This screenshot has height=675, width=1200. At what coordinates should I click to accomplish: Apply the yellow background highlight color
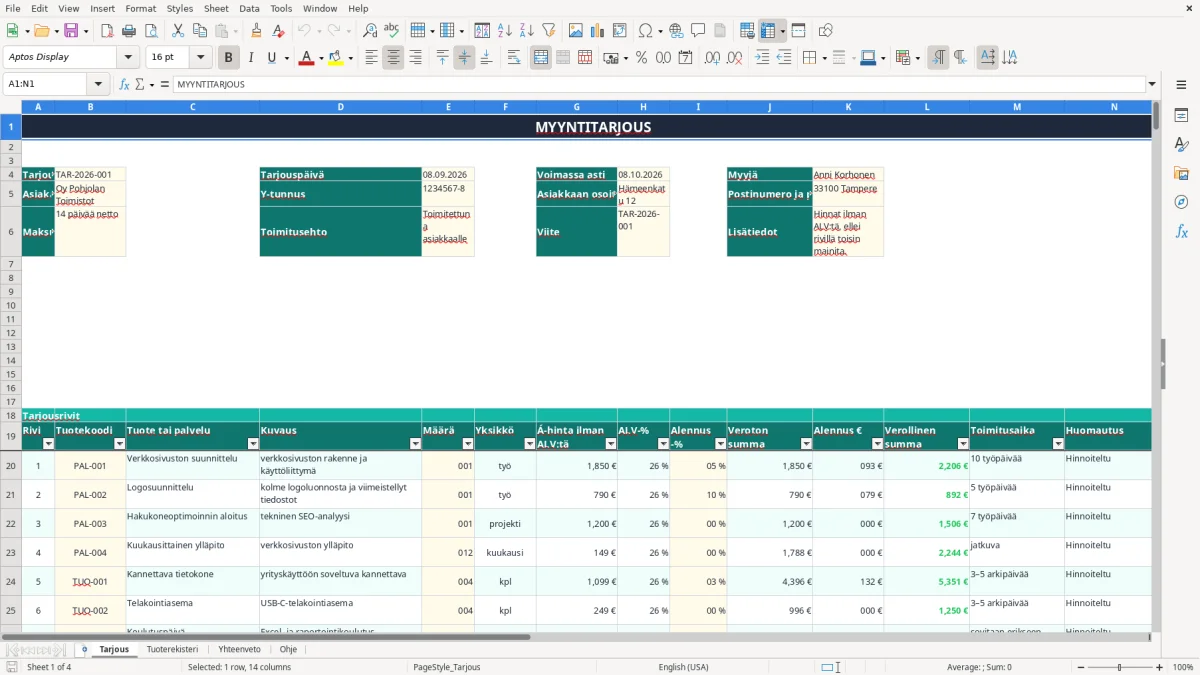coord(335,58)
